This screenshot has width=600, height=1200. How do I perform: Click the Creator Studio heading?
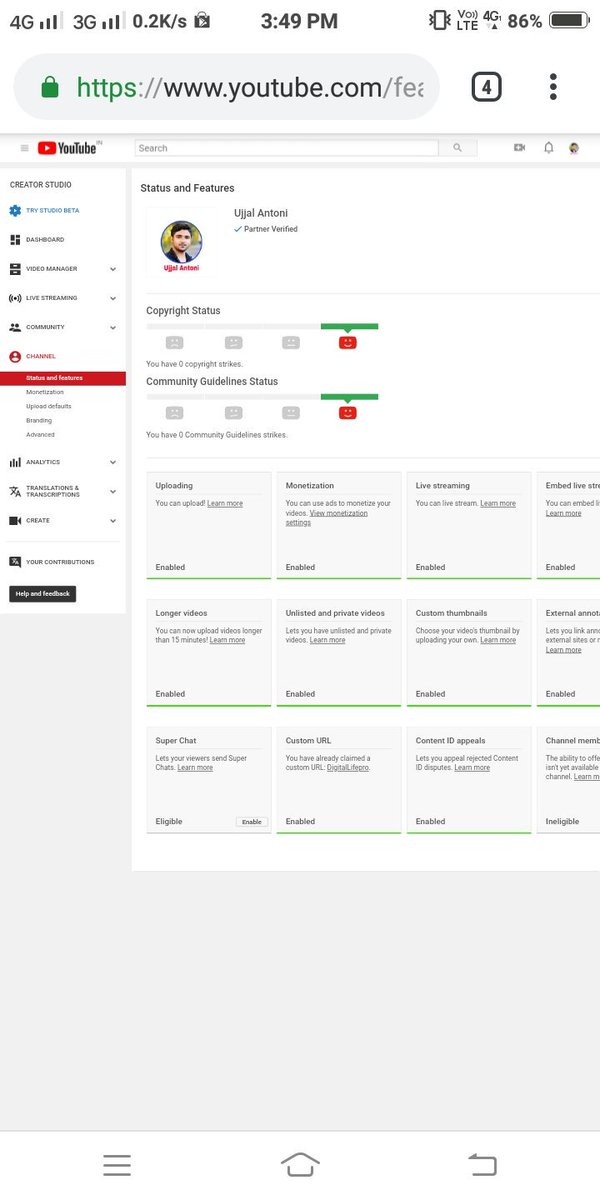[41, 185]
